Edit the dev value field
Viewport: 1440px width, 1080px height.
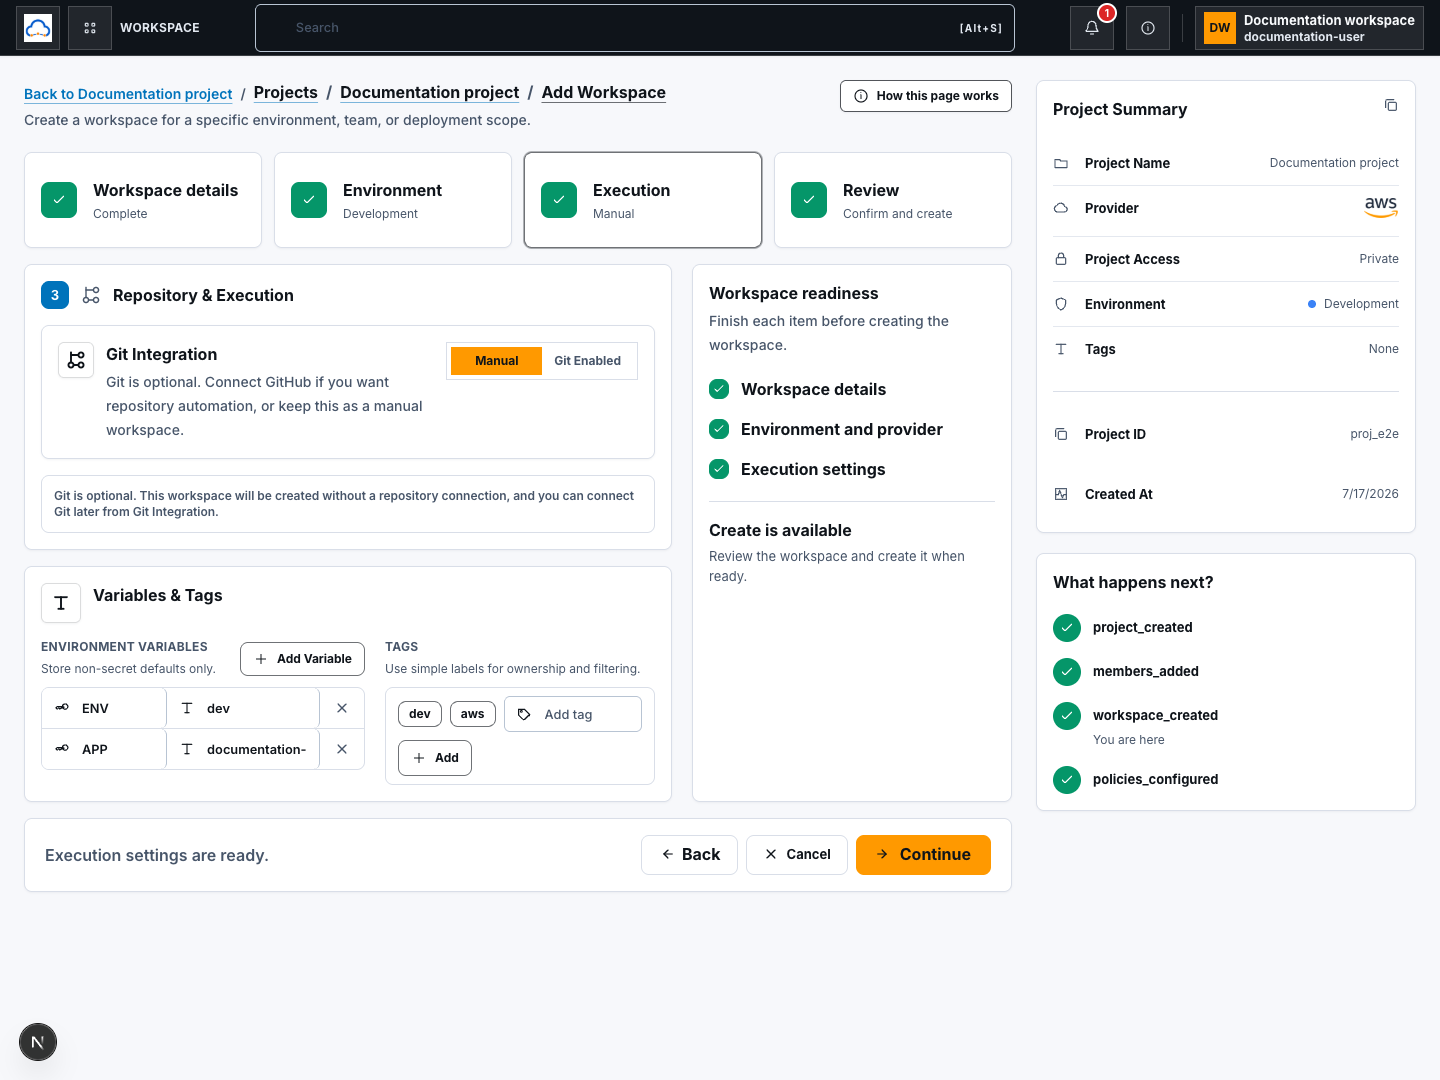pyautogui.click(x=243, y=708)
